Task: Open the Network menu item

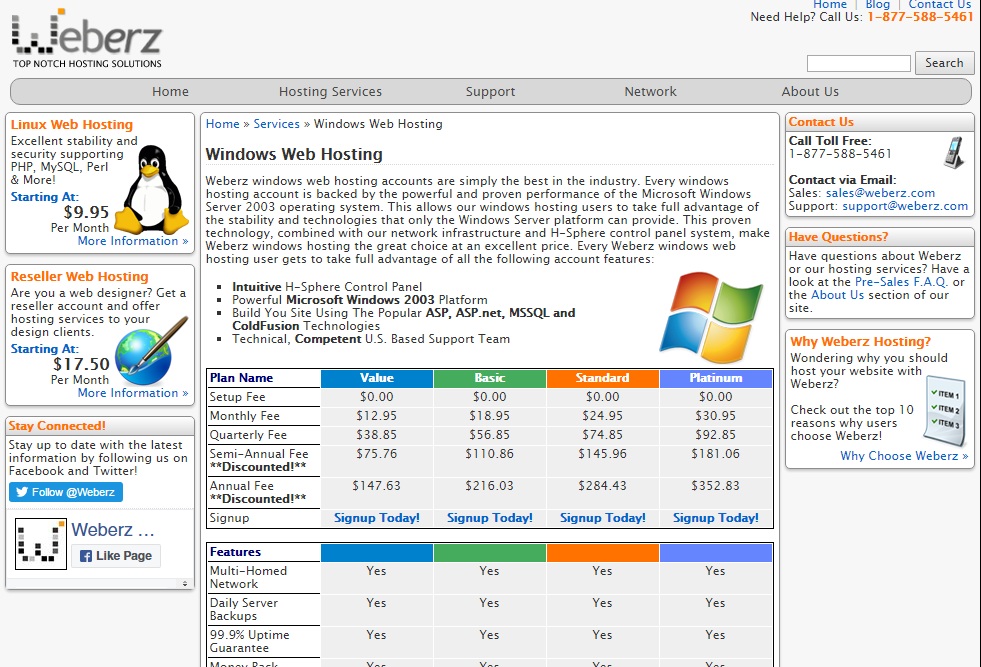Action: [x=650, y=91]
